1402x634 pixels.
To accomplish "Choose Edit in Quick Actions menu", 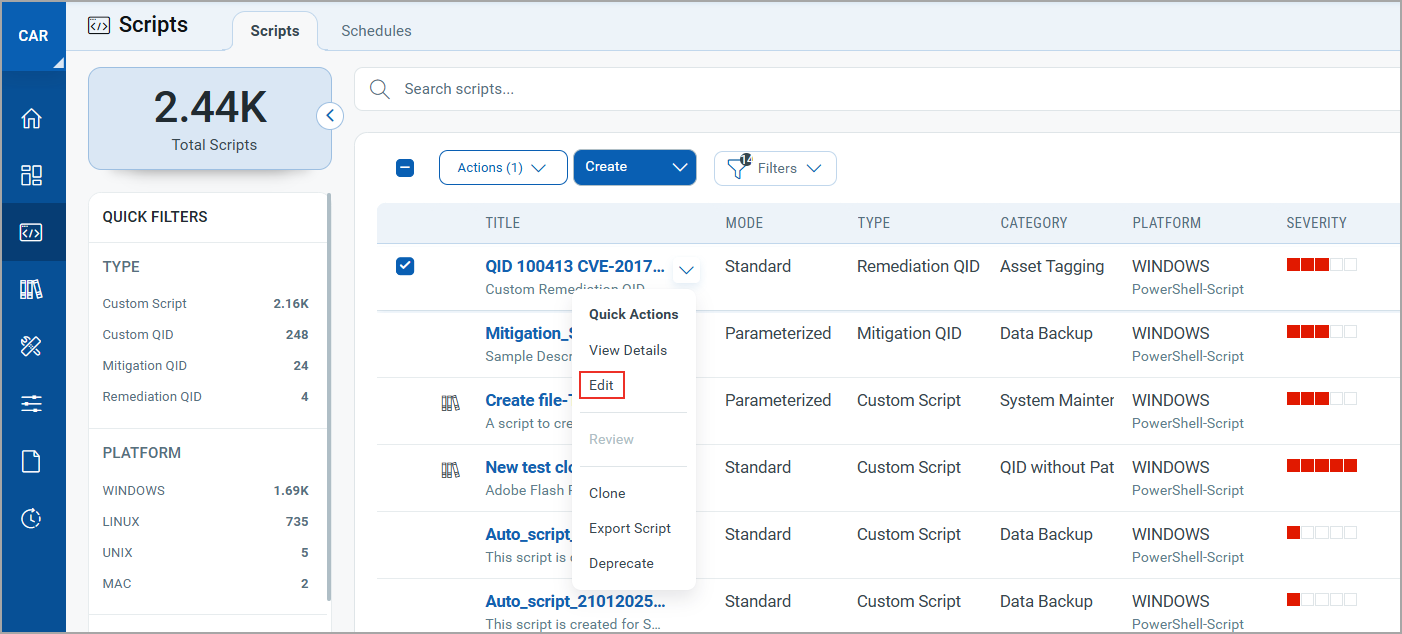I will [602, 385].
